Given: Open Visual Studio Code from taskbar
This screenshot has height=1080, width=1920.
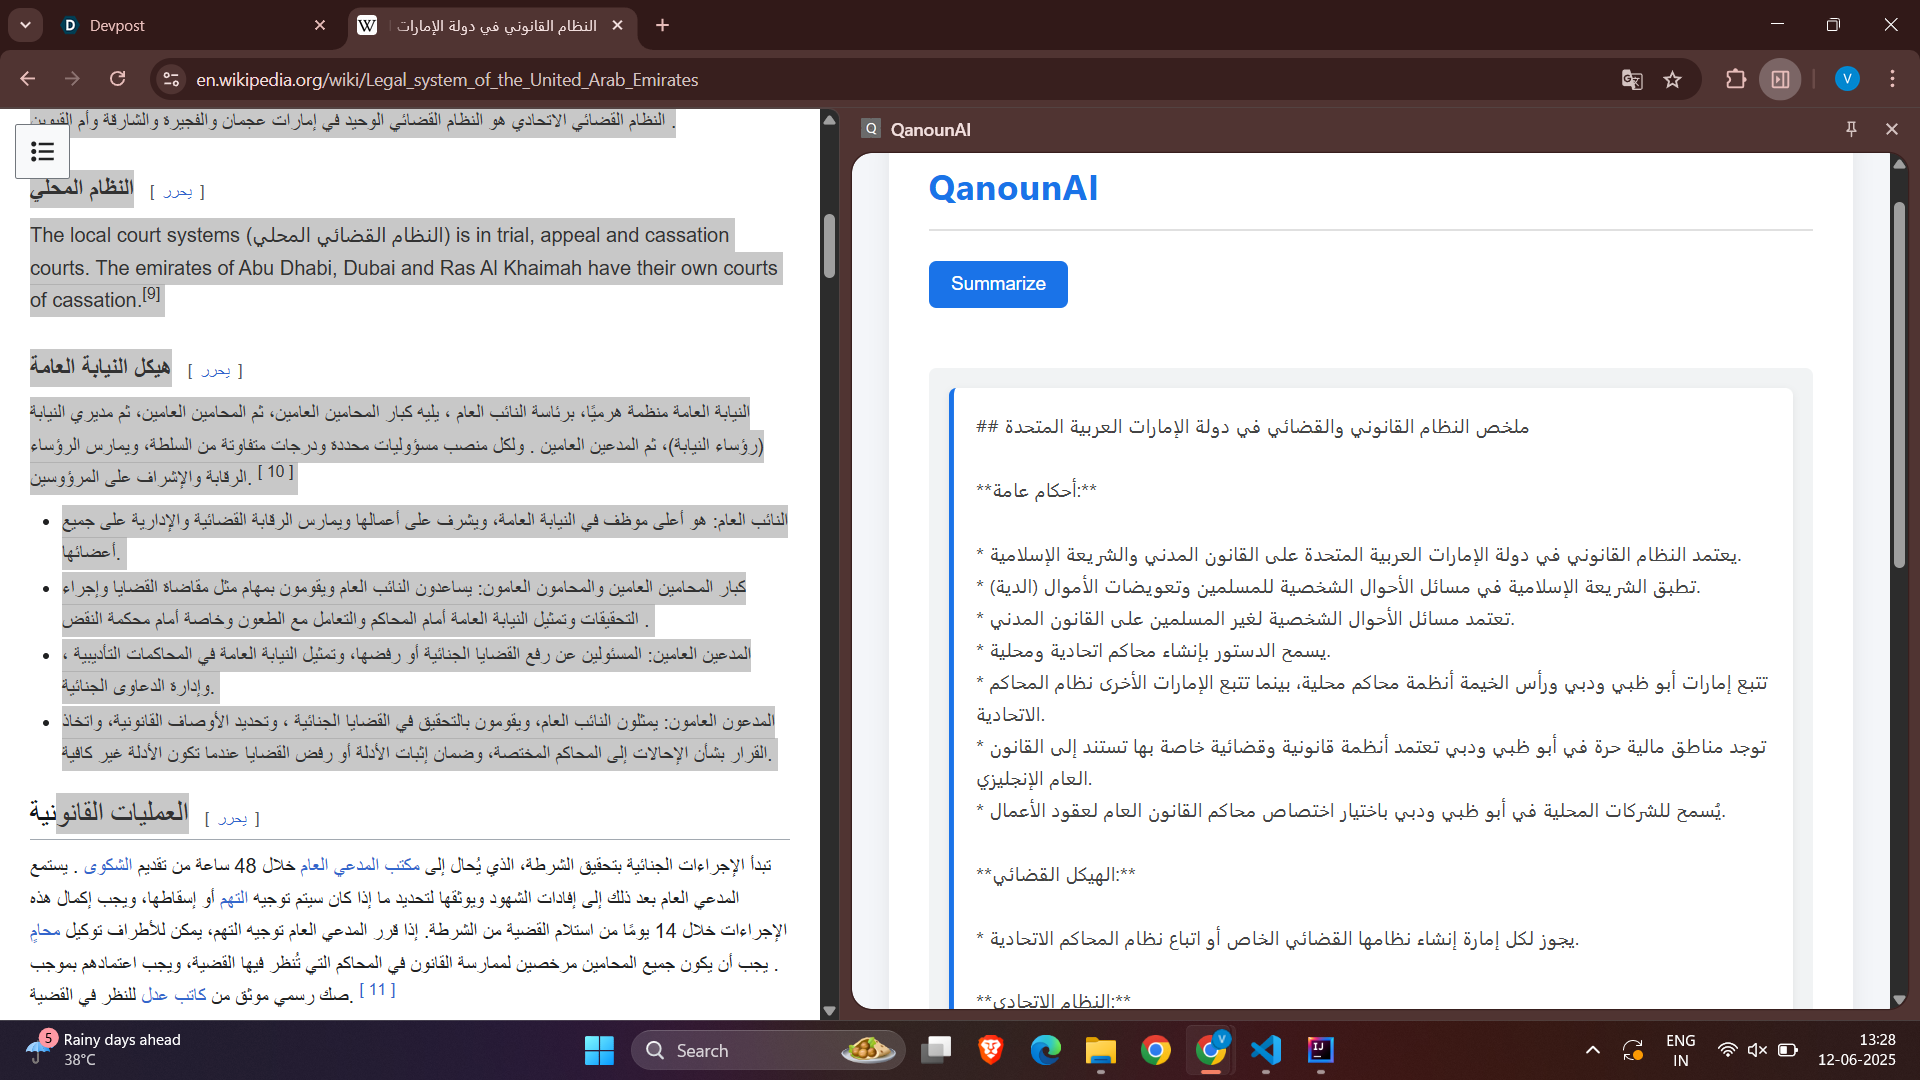Looking at the screenshot, I should pyautogui.click(x=1265, y=1050).
